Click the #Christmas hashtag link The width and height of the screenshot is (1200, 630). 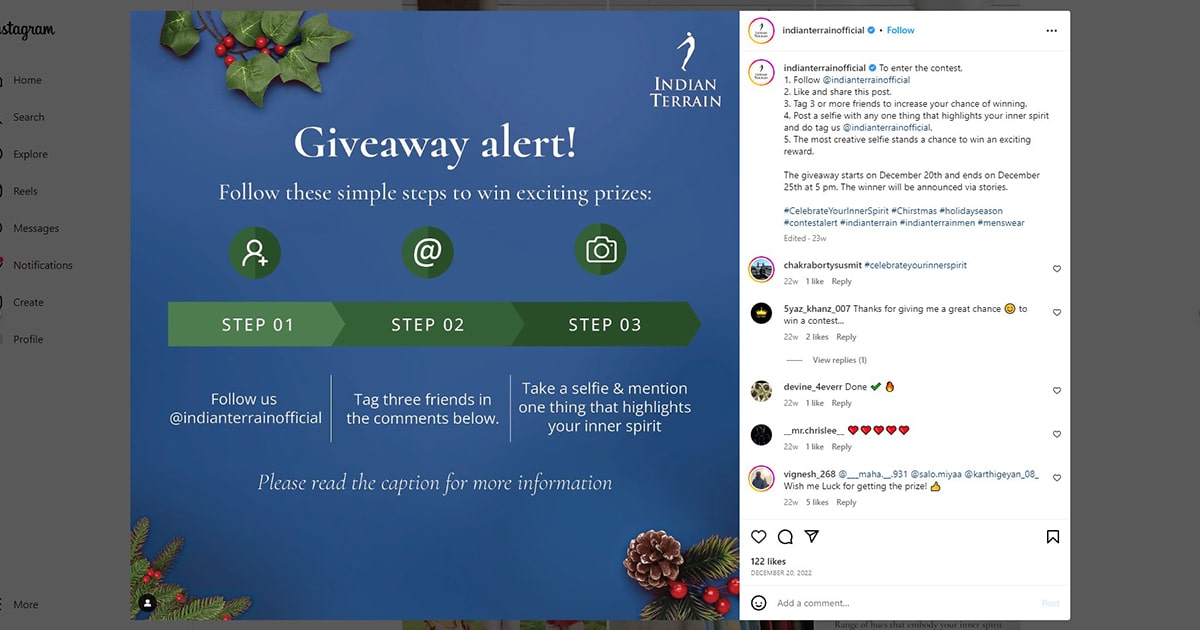click(x=914, y=211)
